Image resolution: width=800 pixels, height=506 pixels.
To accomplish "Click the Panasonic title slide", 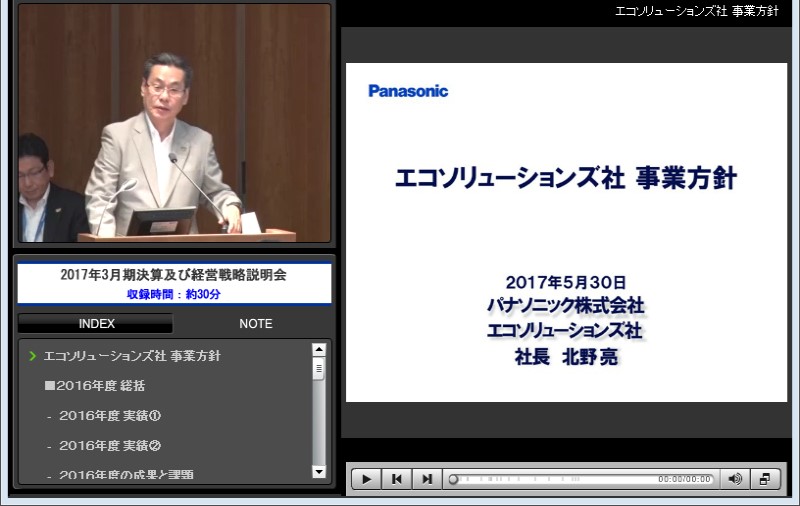I will click(x=566, y=232).
